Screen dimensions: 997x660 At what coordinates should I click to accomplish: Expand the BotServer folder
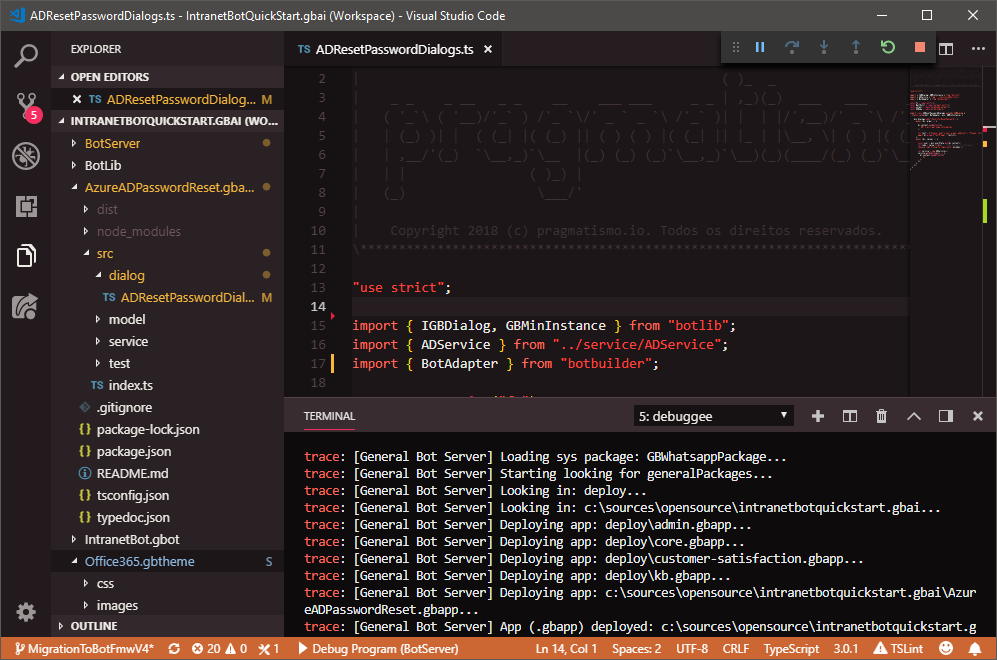[112, 143]
